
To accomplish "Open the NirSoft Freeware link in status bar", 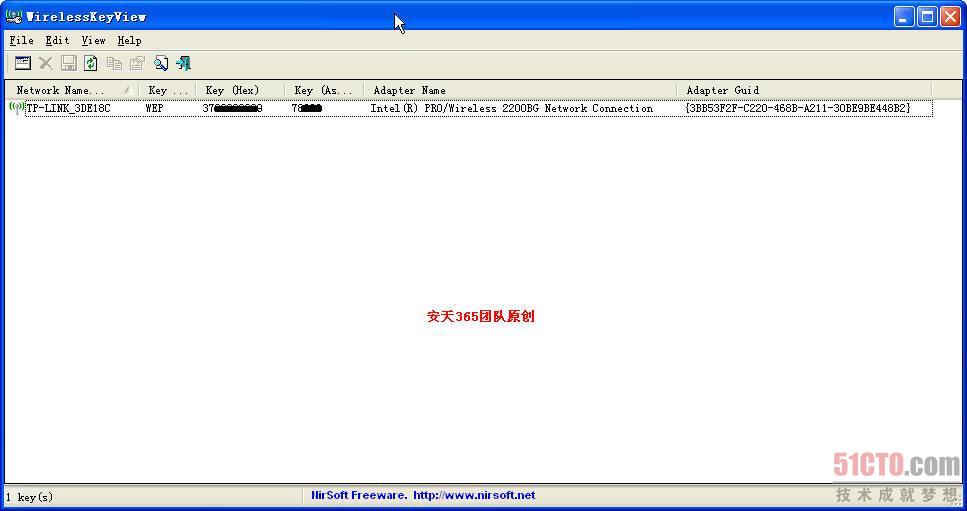I will [423, 495].
